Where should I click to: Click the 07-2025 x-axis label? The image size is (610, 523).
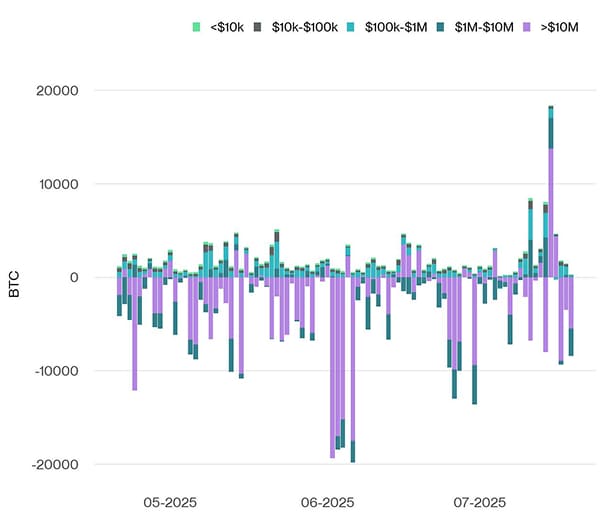(480, 502)
